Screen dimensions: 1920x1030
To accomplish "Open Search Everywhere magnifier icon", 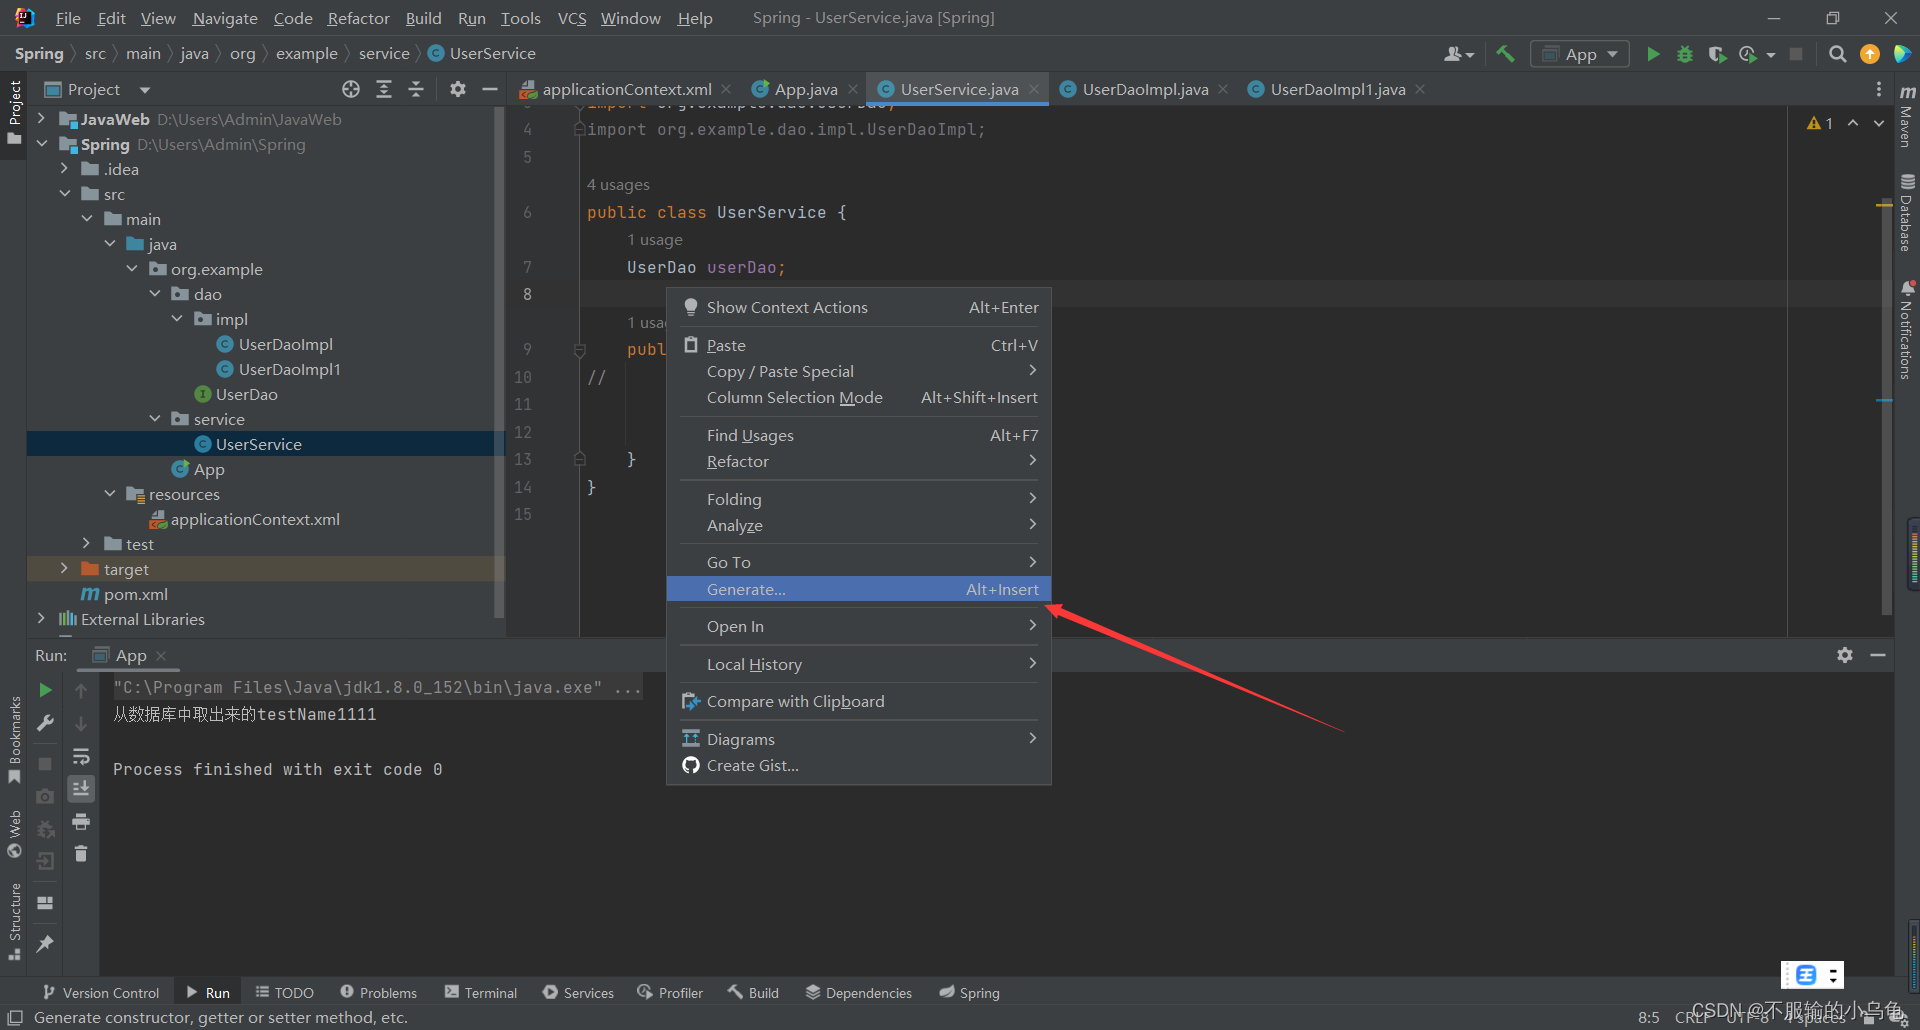I will click(1837, 54).
